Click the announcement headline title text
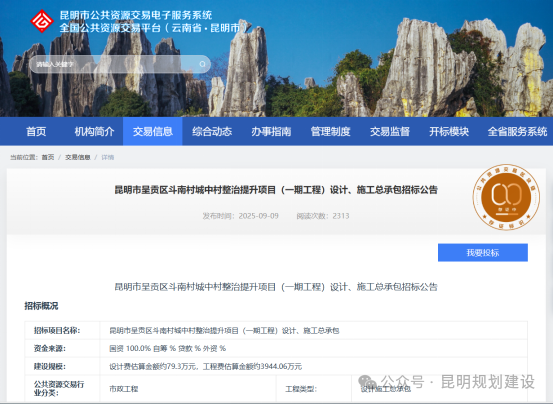553x404 pixels. (x=276, y=190)
